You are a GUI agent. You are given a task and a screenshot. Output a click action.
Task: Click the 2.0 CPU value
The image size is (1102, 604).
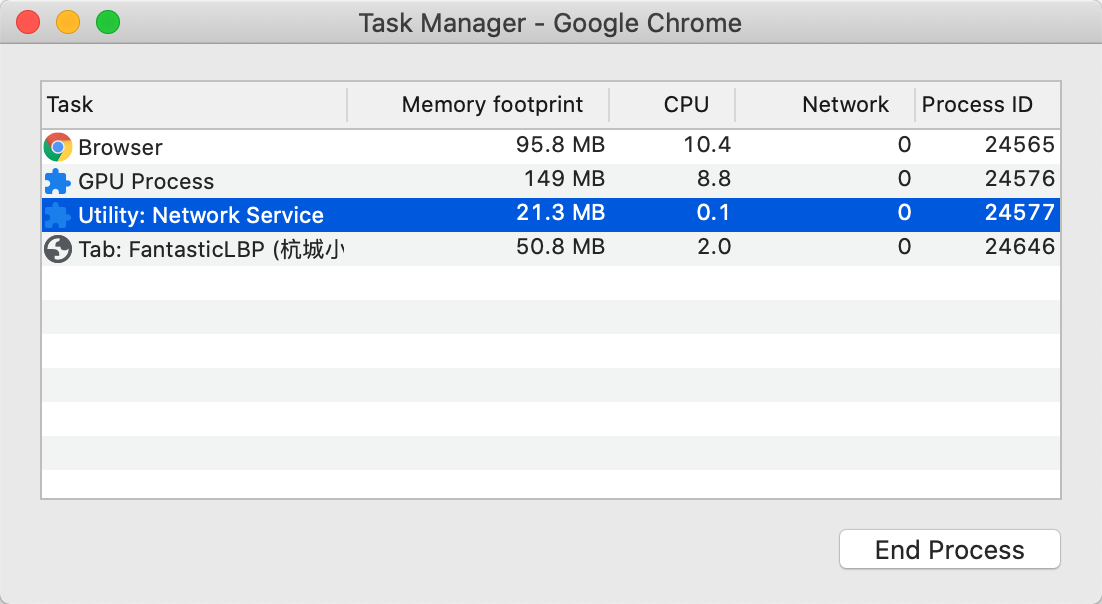714,247
